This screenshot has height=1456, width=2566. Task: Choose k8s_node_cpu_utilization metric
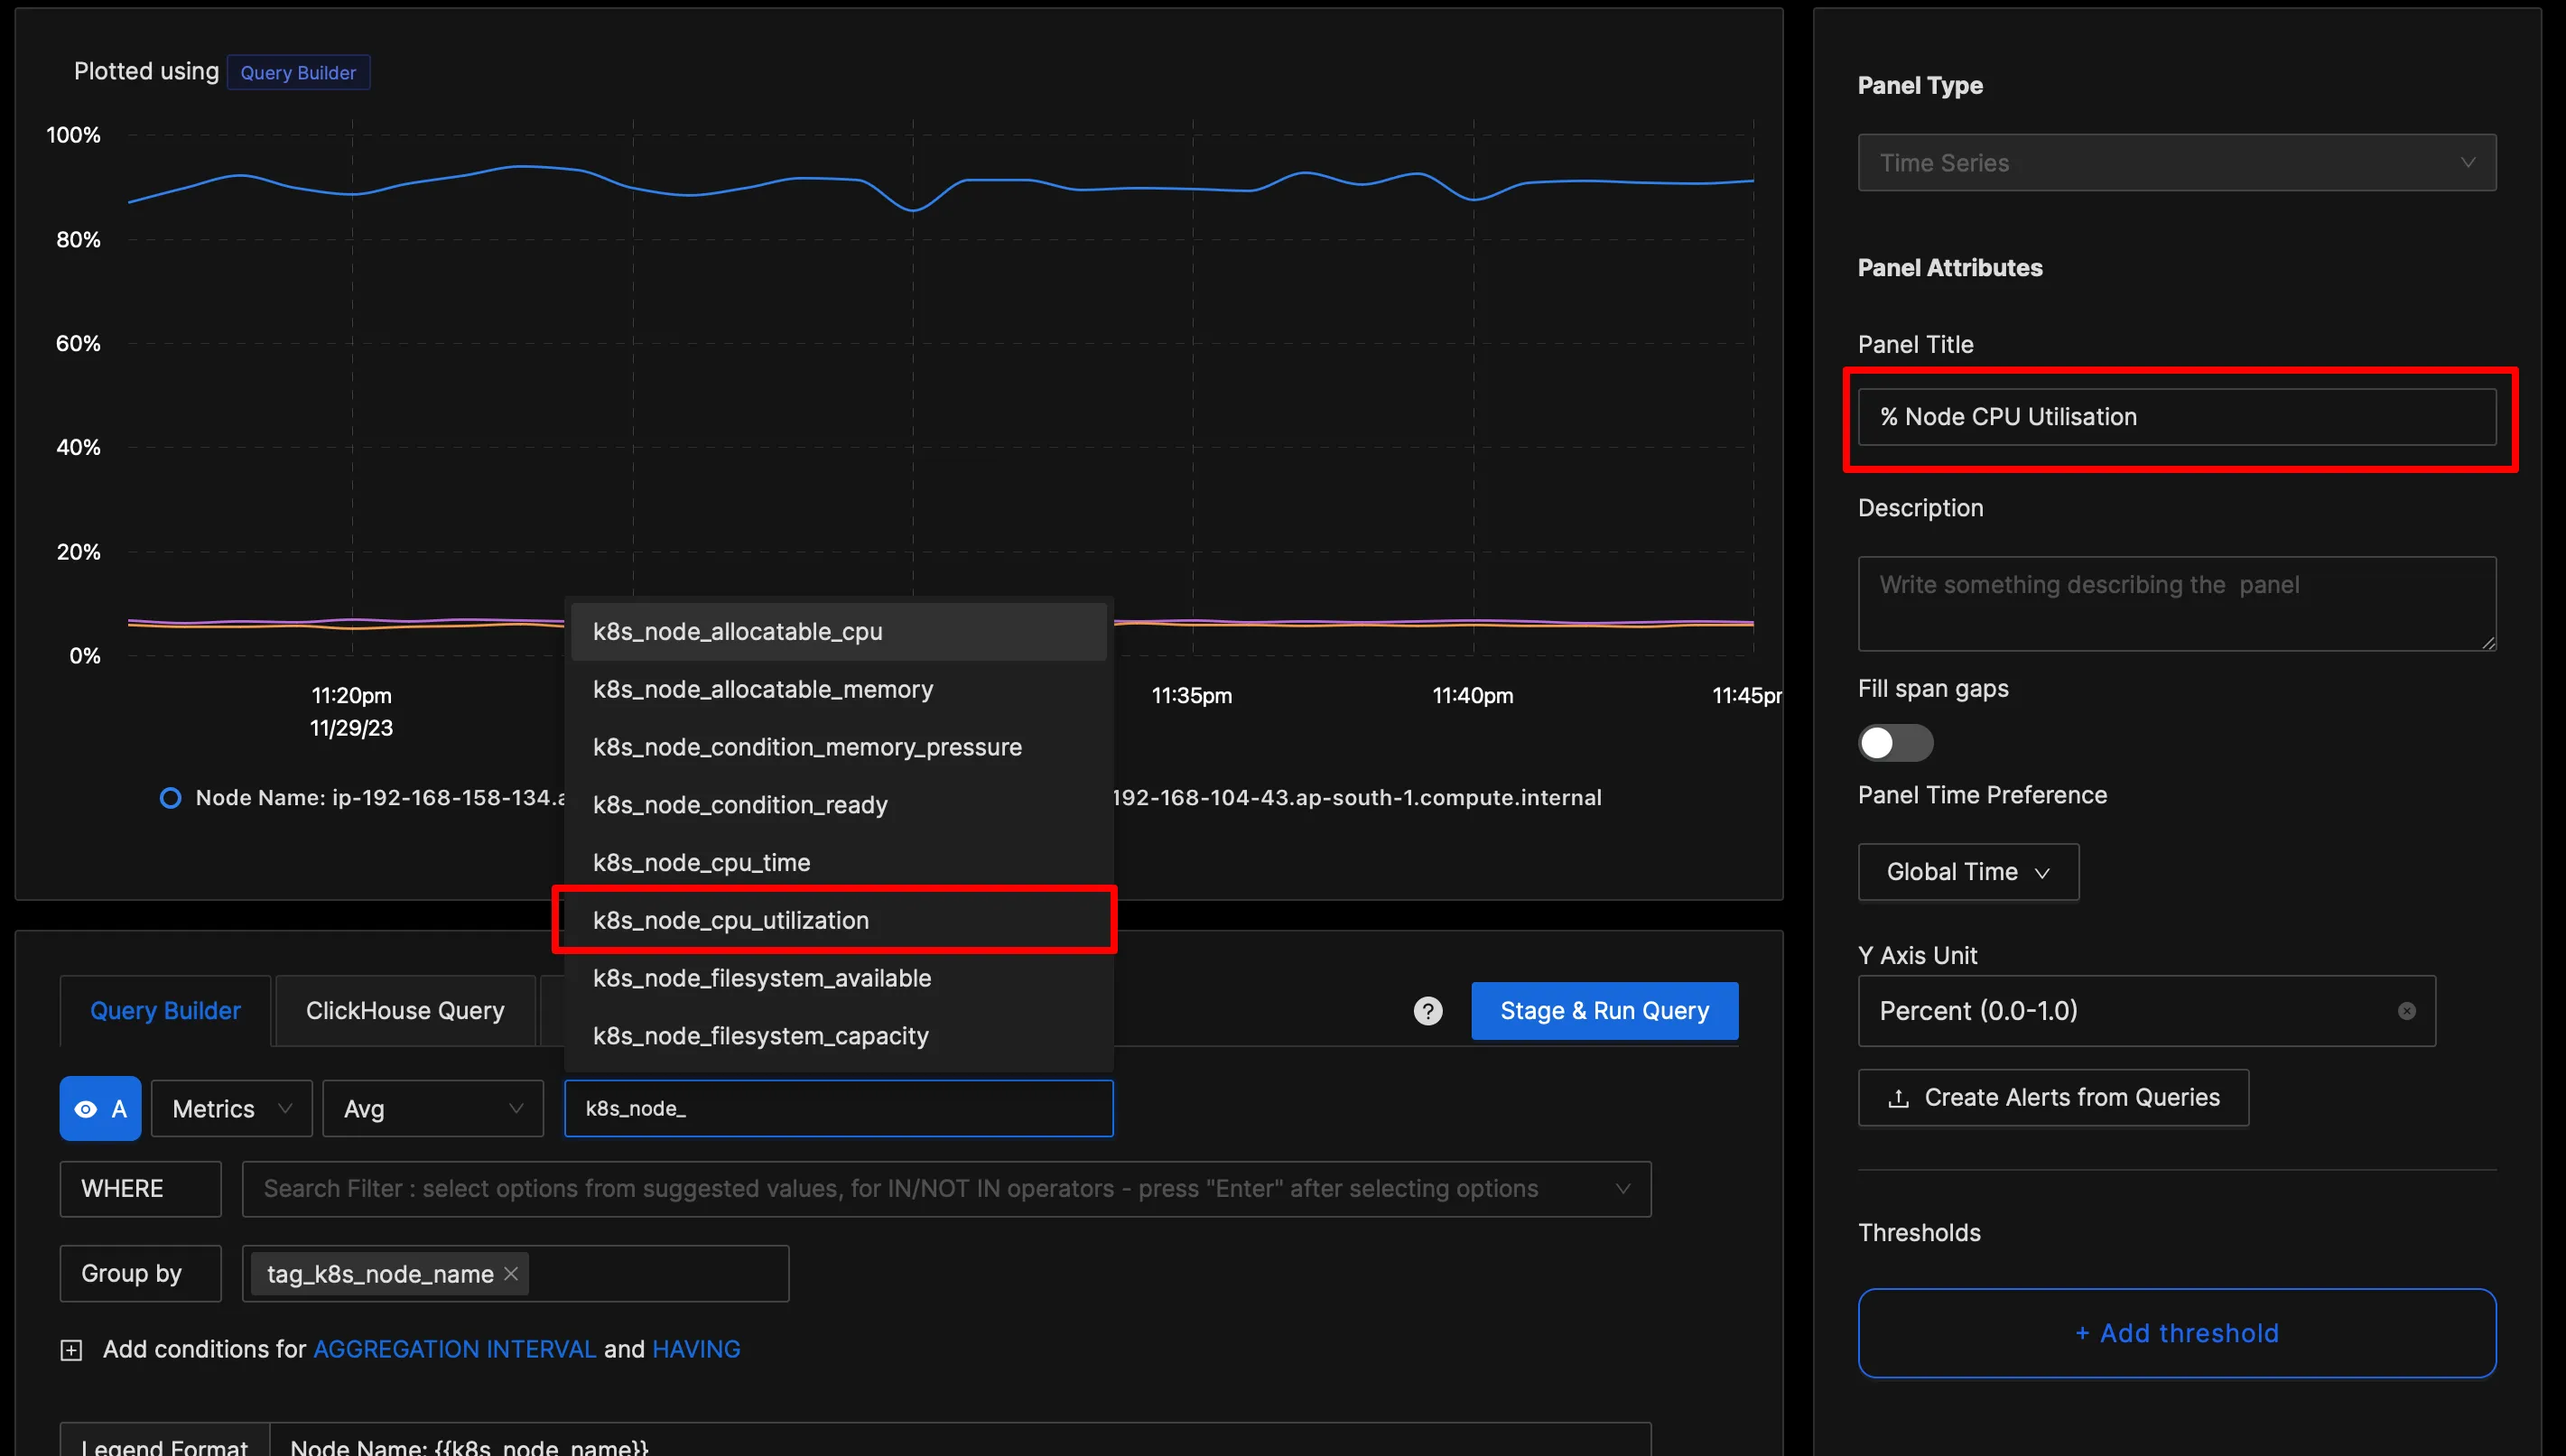click(838, 920)
